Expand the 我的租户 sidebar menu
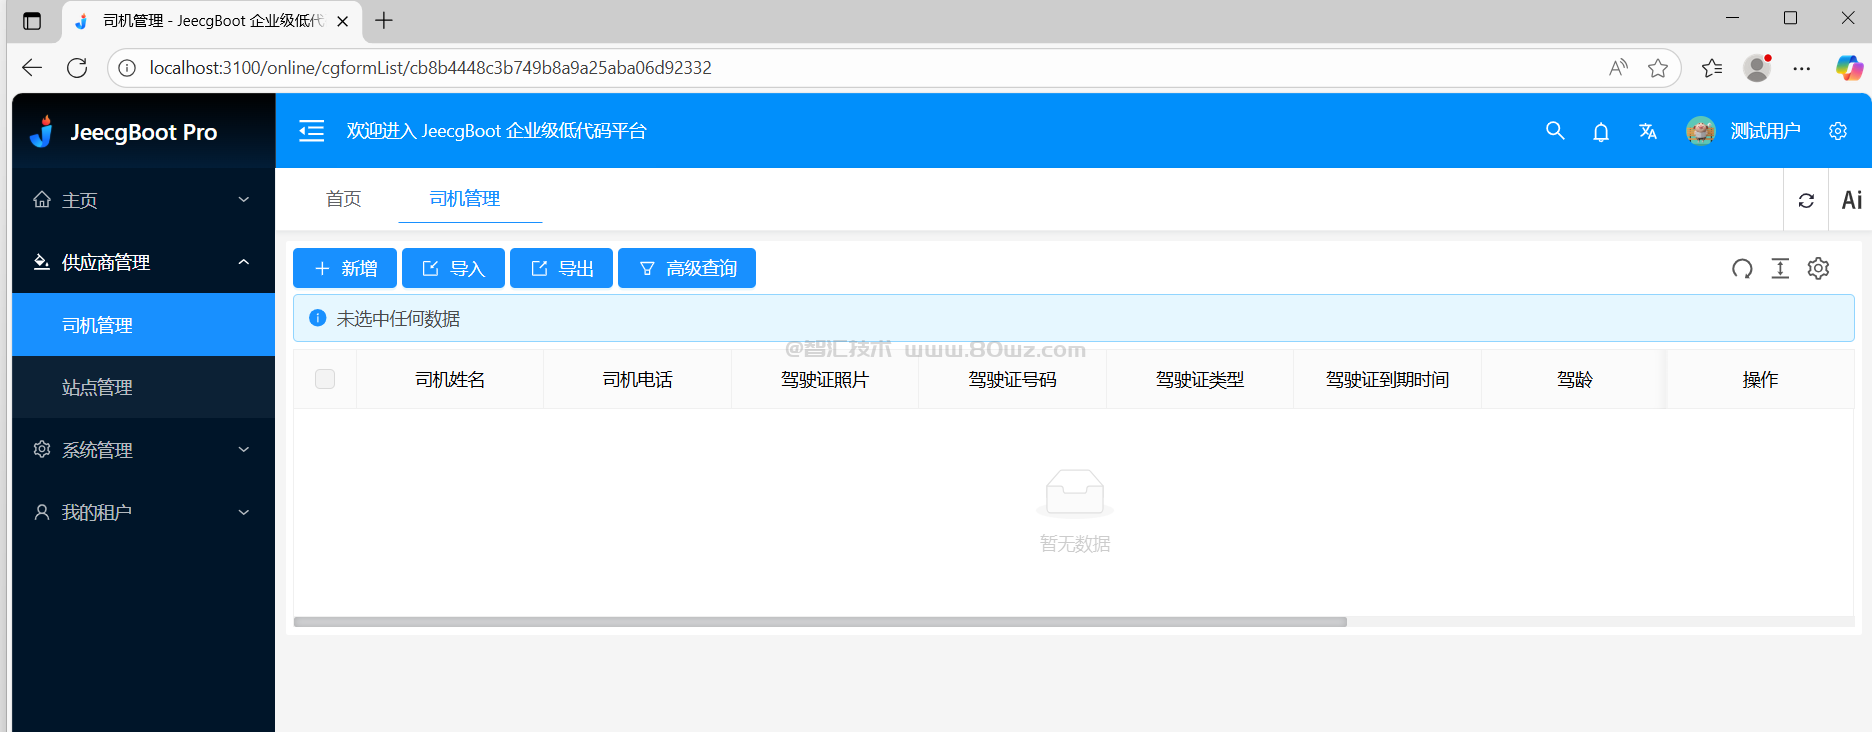This screenshot has height=732, width=1872. pyautogui.click(x=143, y=512)
